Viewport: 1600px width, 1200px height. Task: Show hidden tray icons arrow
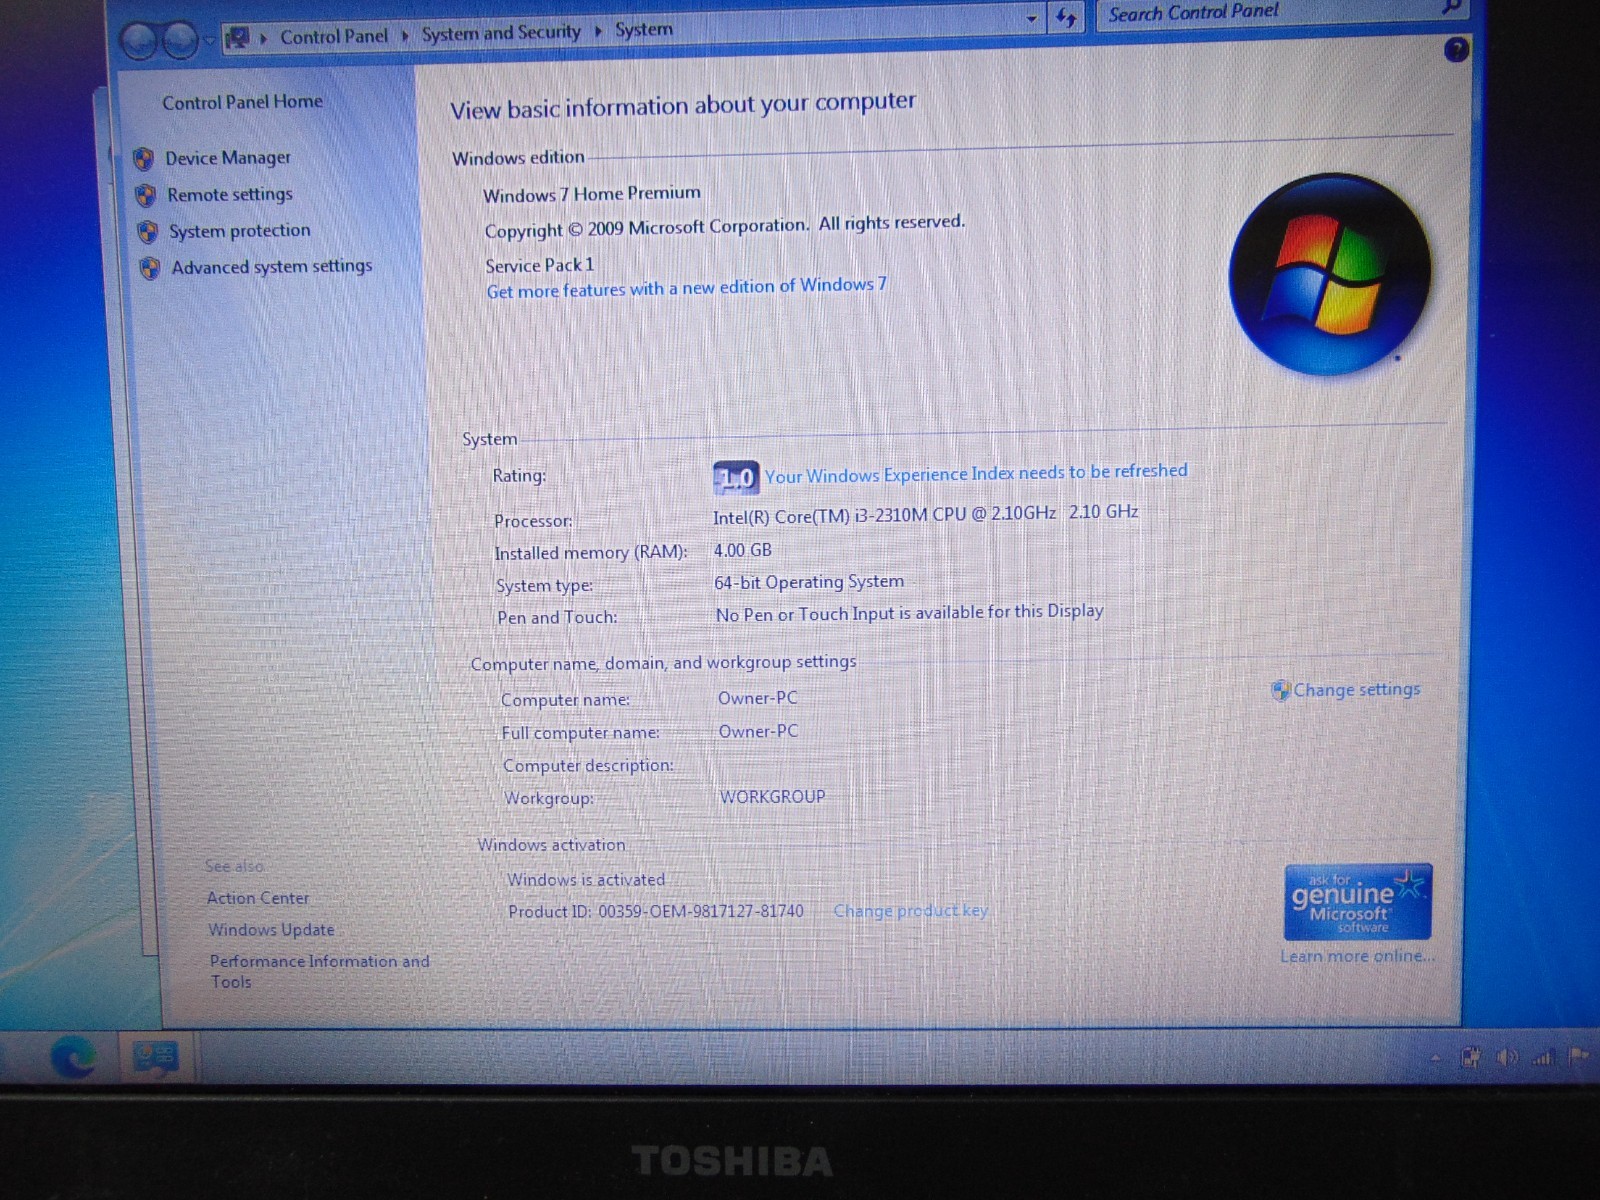click(x=1437, y=1058)
